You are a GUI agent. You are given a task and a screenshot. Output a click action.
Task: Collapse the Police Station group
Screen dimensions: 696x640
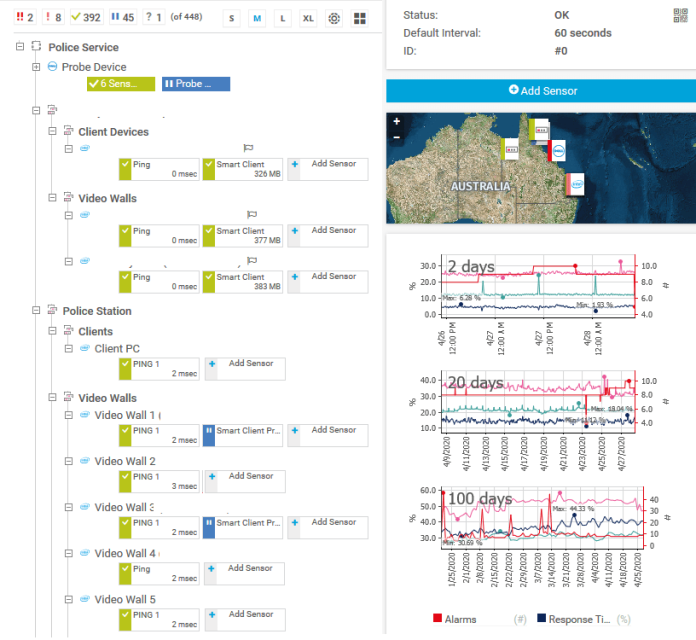pyautogui.click(x=37, y=311)
